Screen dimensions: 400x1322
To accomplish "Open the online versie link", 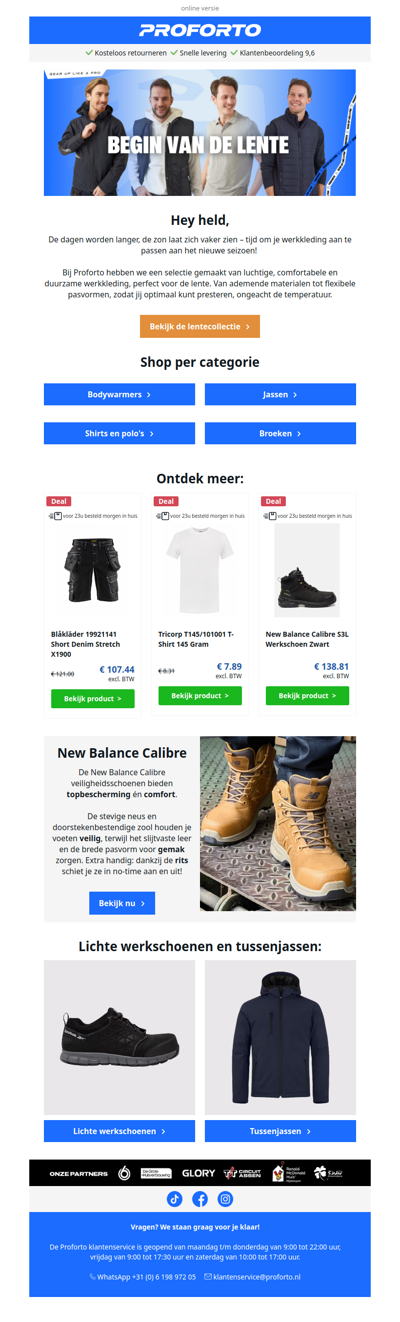I will click(x=200, y=7).
